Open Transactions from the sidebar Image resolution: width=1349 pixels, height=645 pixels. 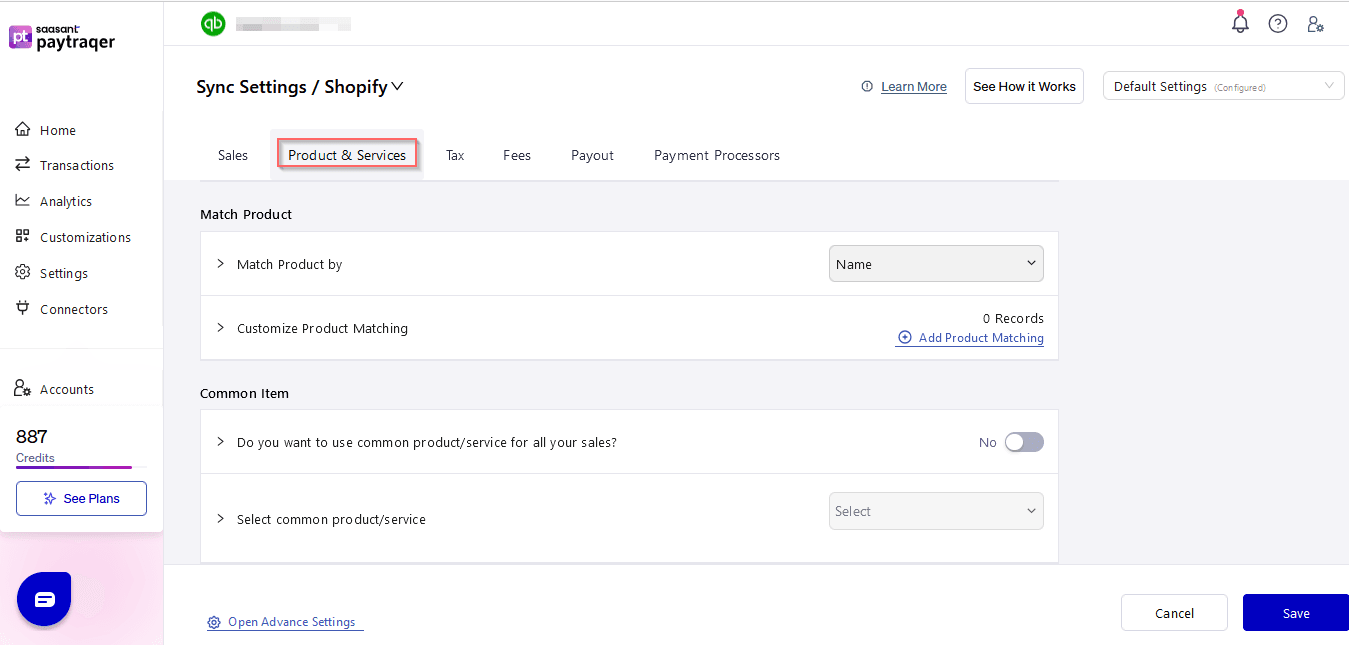click(x=76, y=165)
